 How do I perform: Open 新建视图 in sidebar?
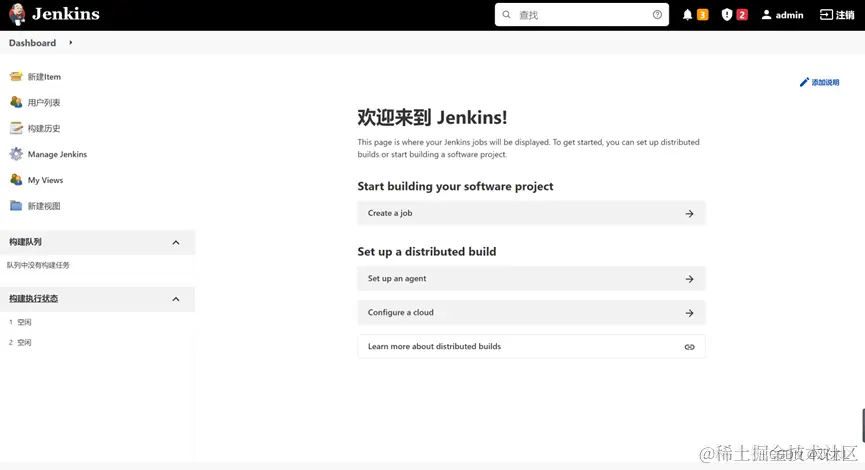click(x=44, y=206)
